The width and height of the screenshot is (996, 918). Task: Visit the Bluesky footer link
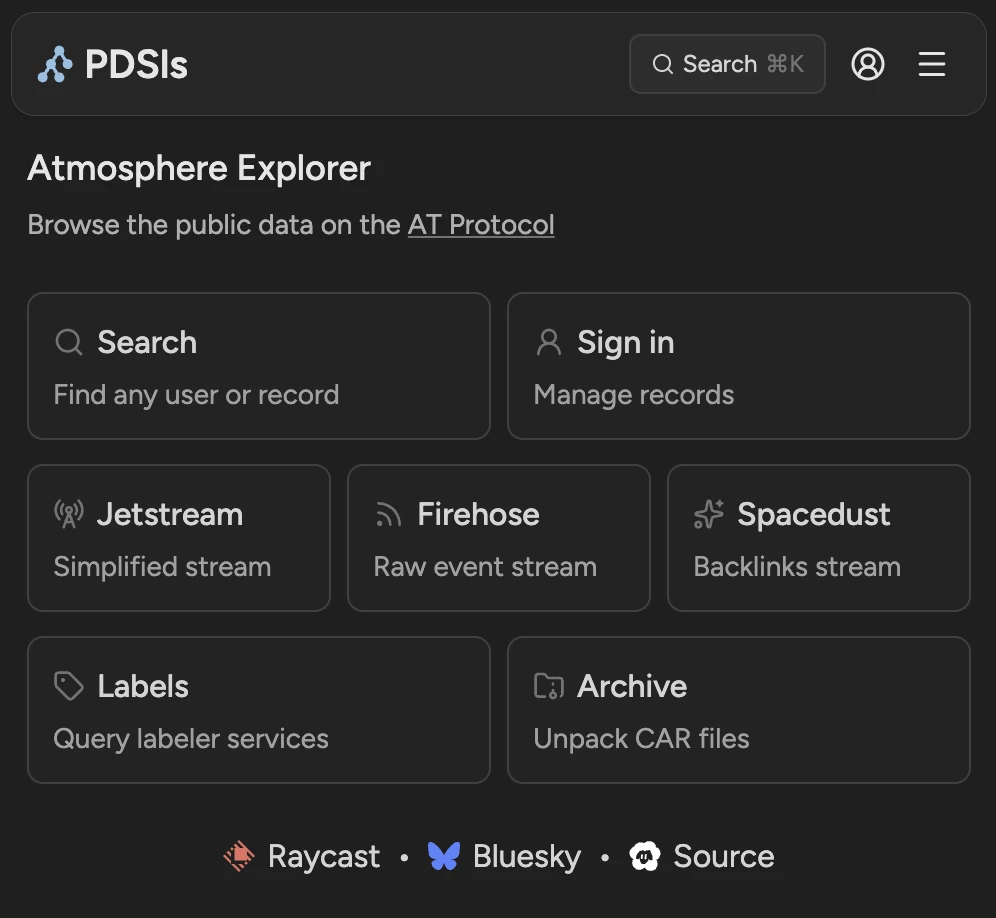(x=505, y=857)
